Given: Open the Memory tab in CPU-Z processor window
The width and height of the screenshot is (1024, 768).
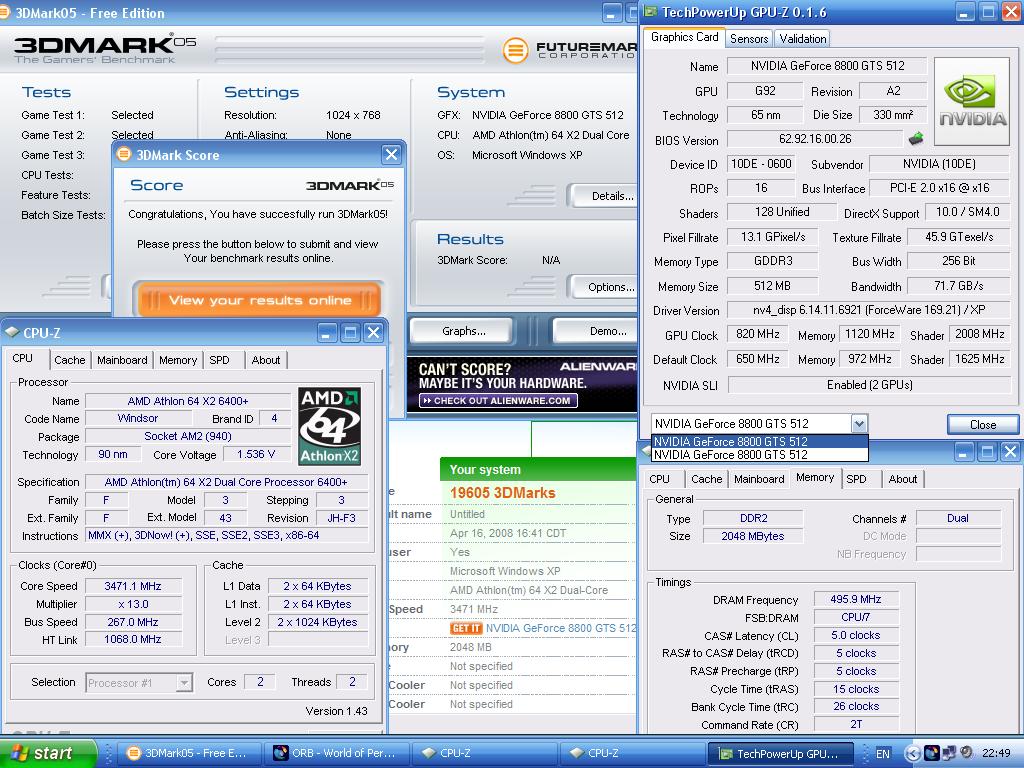Looking at the screenshot, I should [x=178, y=360].
